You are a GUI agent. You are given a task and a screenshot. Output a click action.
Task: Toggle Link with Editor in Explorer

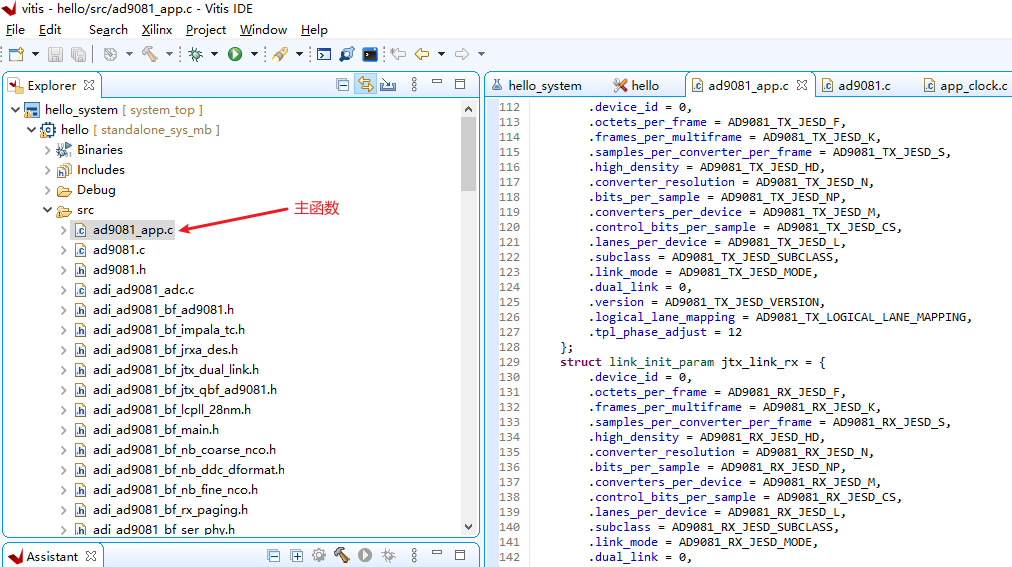click(365, 85)
